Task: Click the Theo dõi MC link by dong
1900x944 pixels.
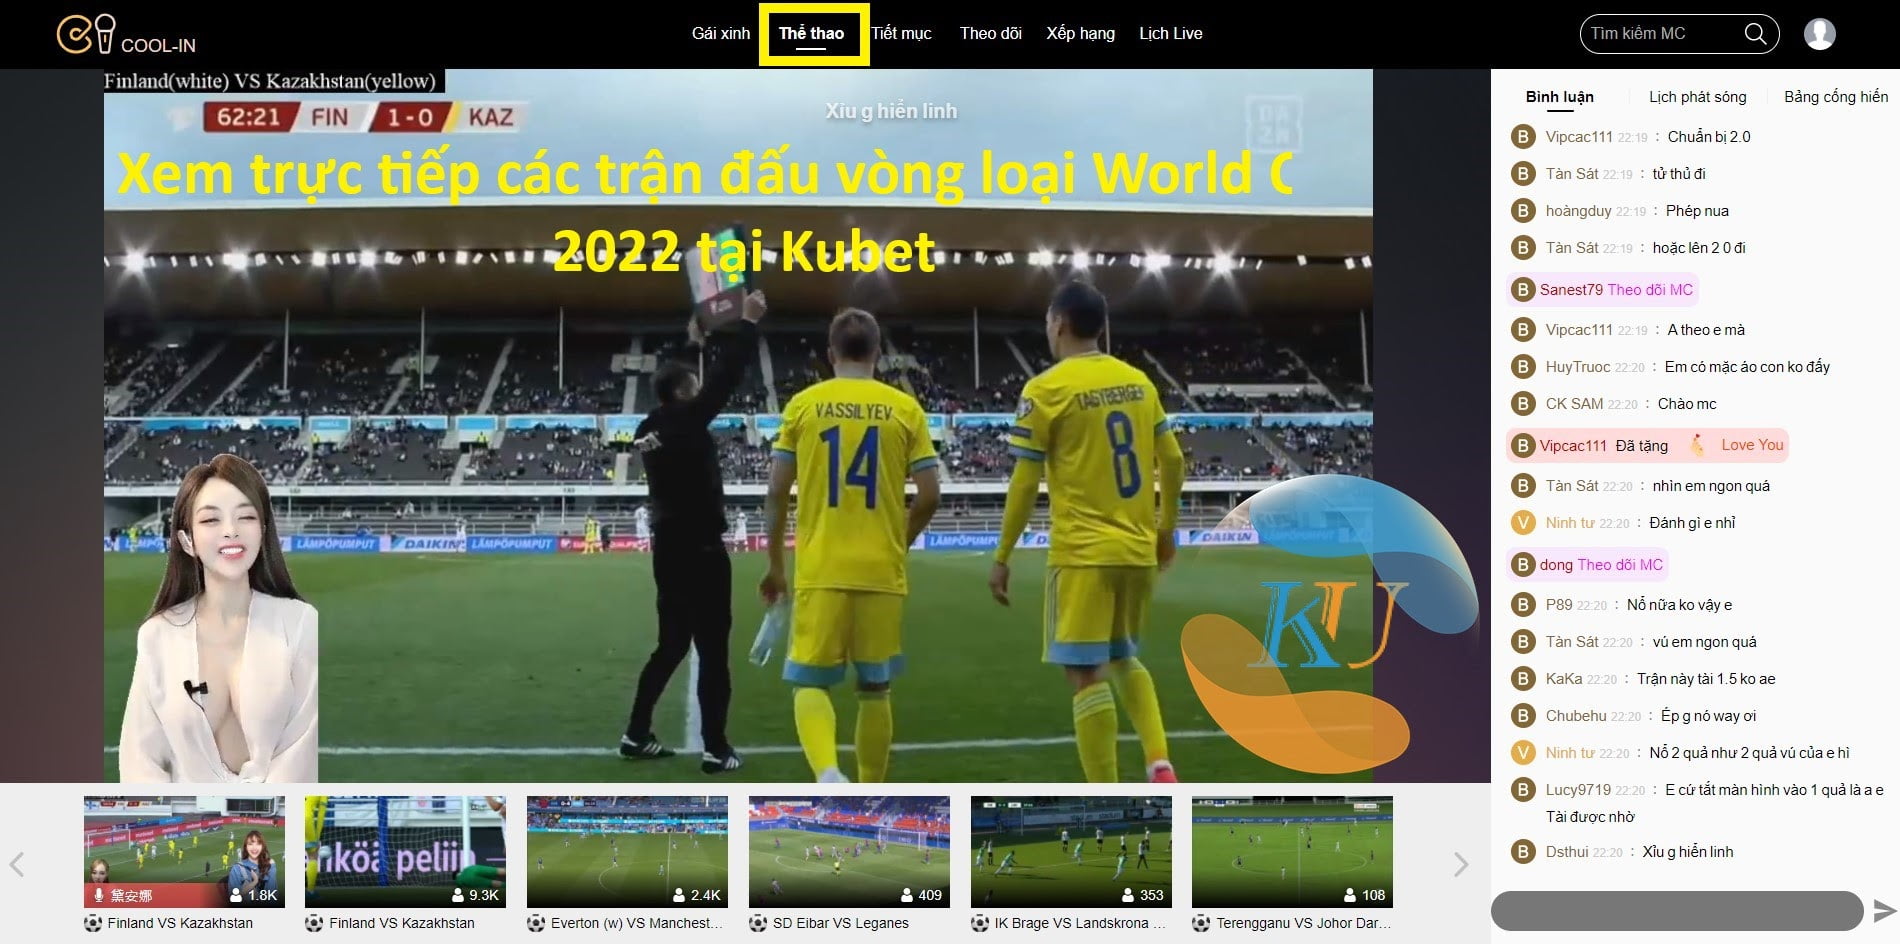Action: click(1620, 565)
